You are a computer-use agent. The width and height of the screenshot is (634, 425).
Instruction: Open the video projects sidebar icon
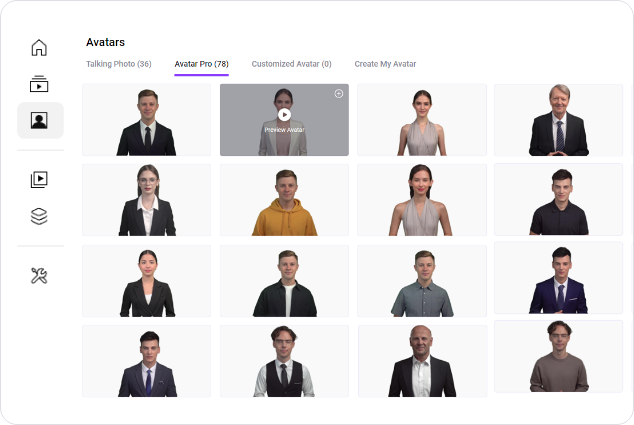point(39,85)
